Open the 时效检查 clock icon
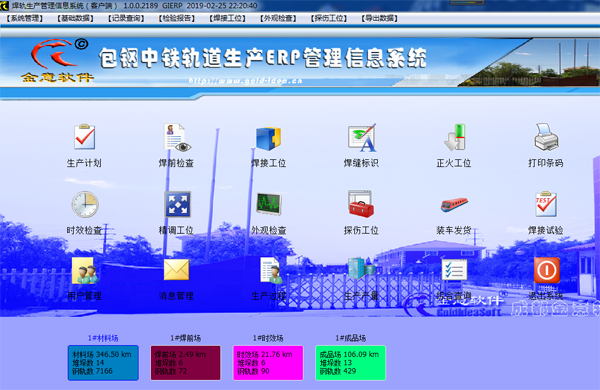 (85, 204)
